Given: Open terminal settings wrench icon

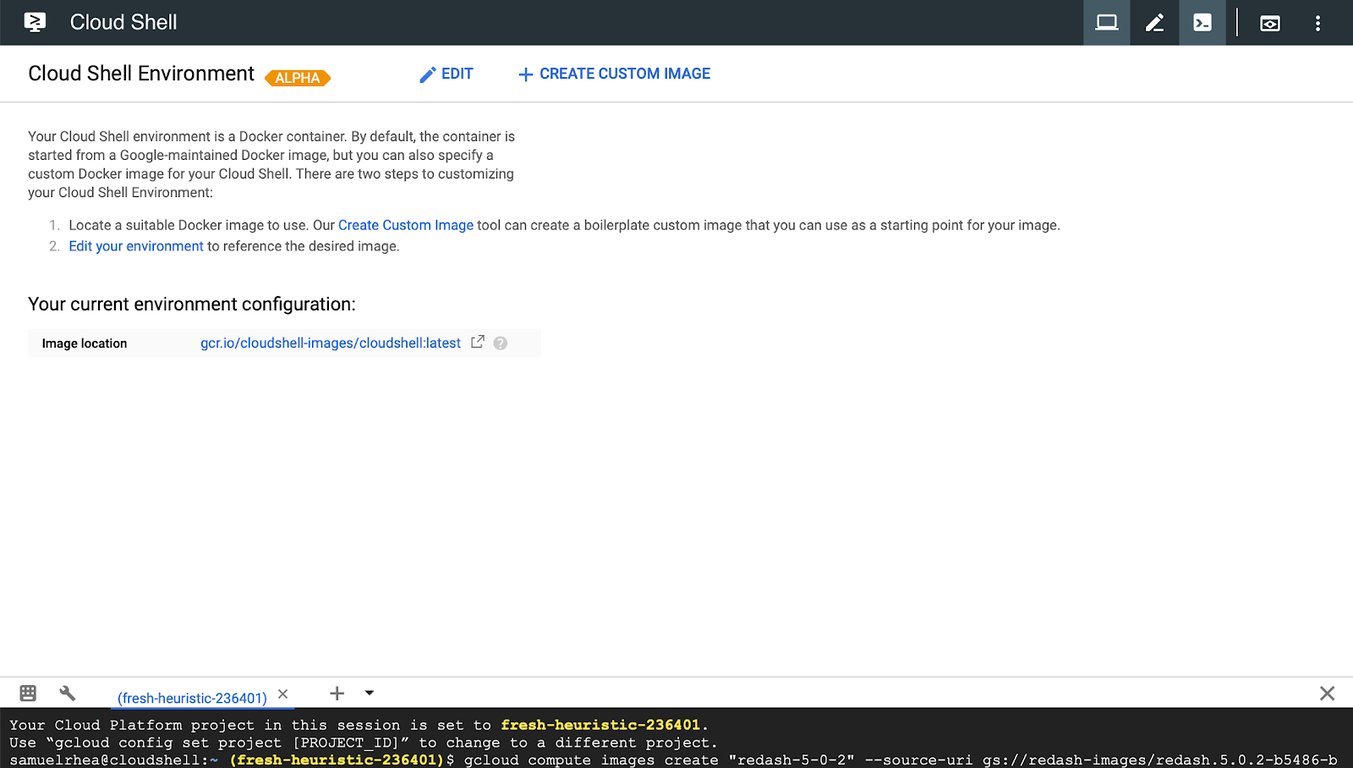Looking at the screenshot, I should click(x=68, y=693).
